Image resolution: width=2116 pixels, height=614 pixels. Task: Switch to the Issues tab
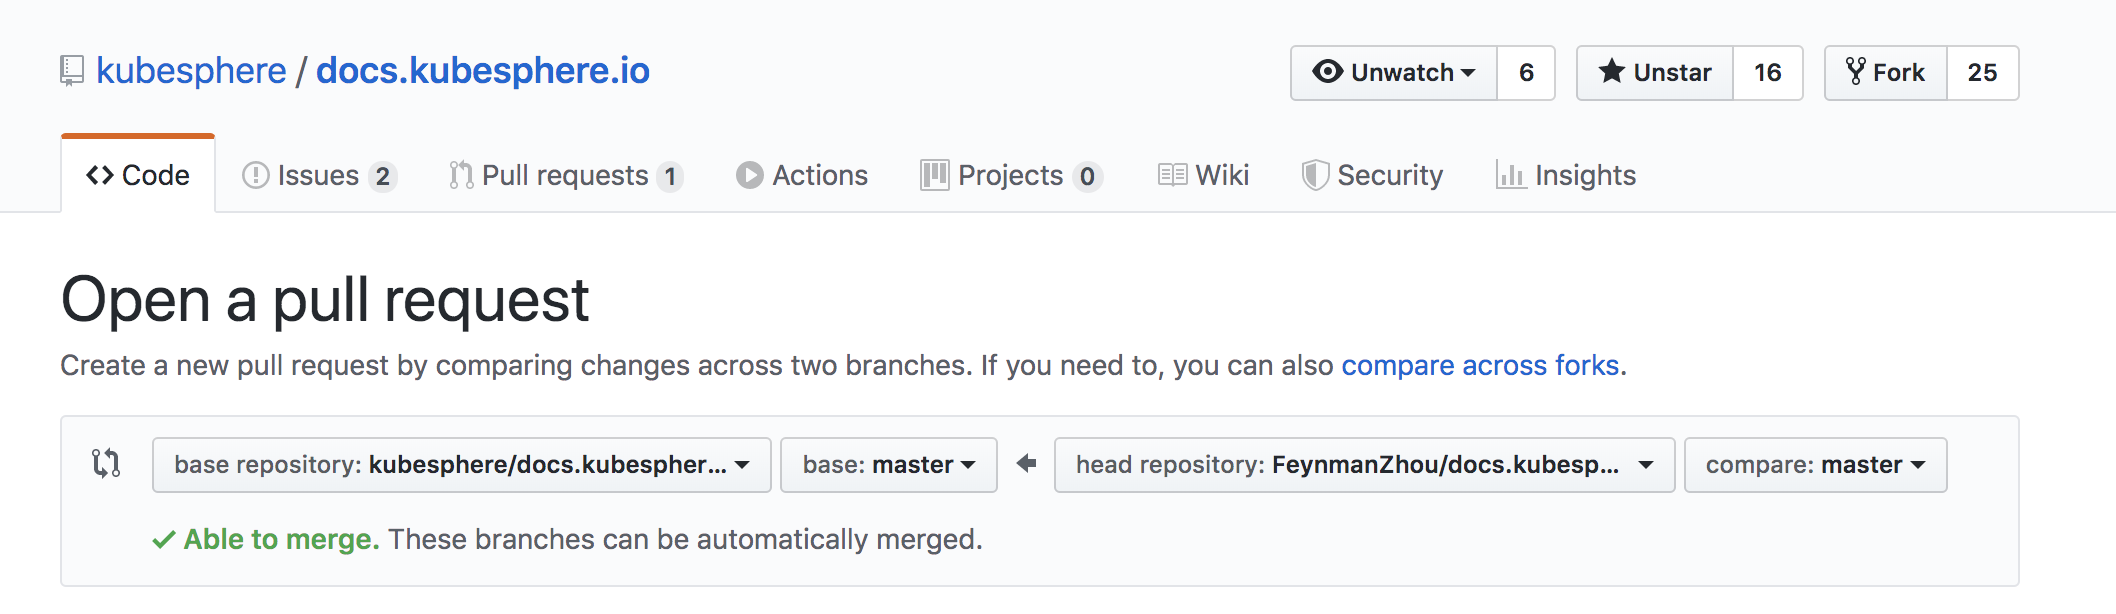(319, 176)
